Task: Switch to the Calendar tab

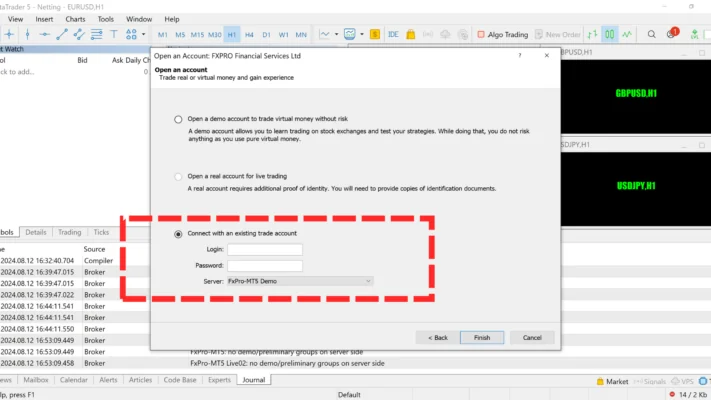Action: pyautogui.click(x=74, y=380)
